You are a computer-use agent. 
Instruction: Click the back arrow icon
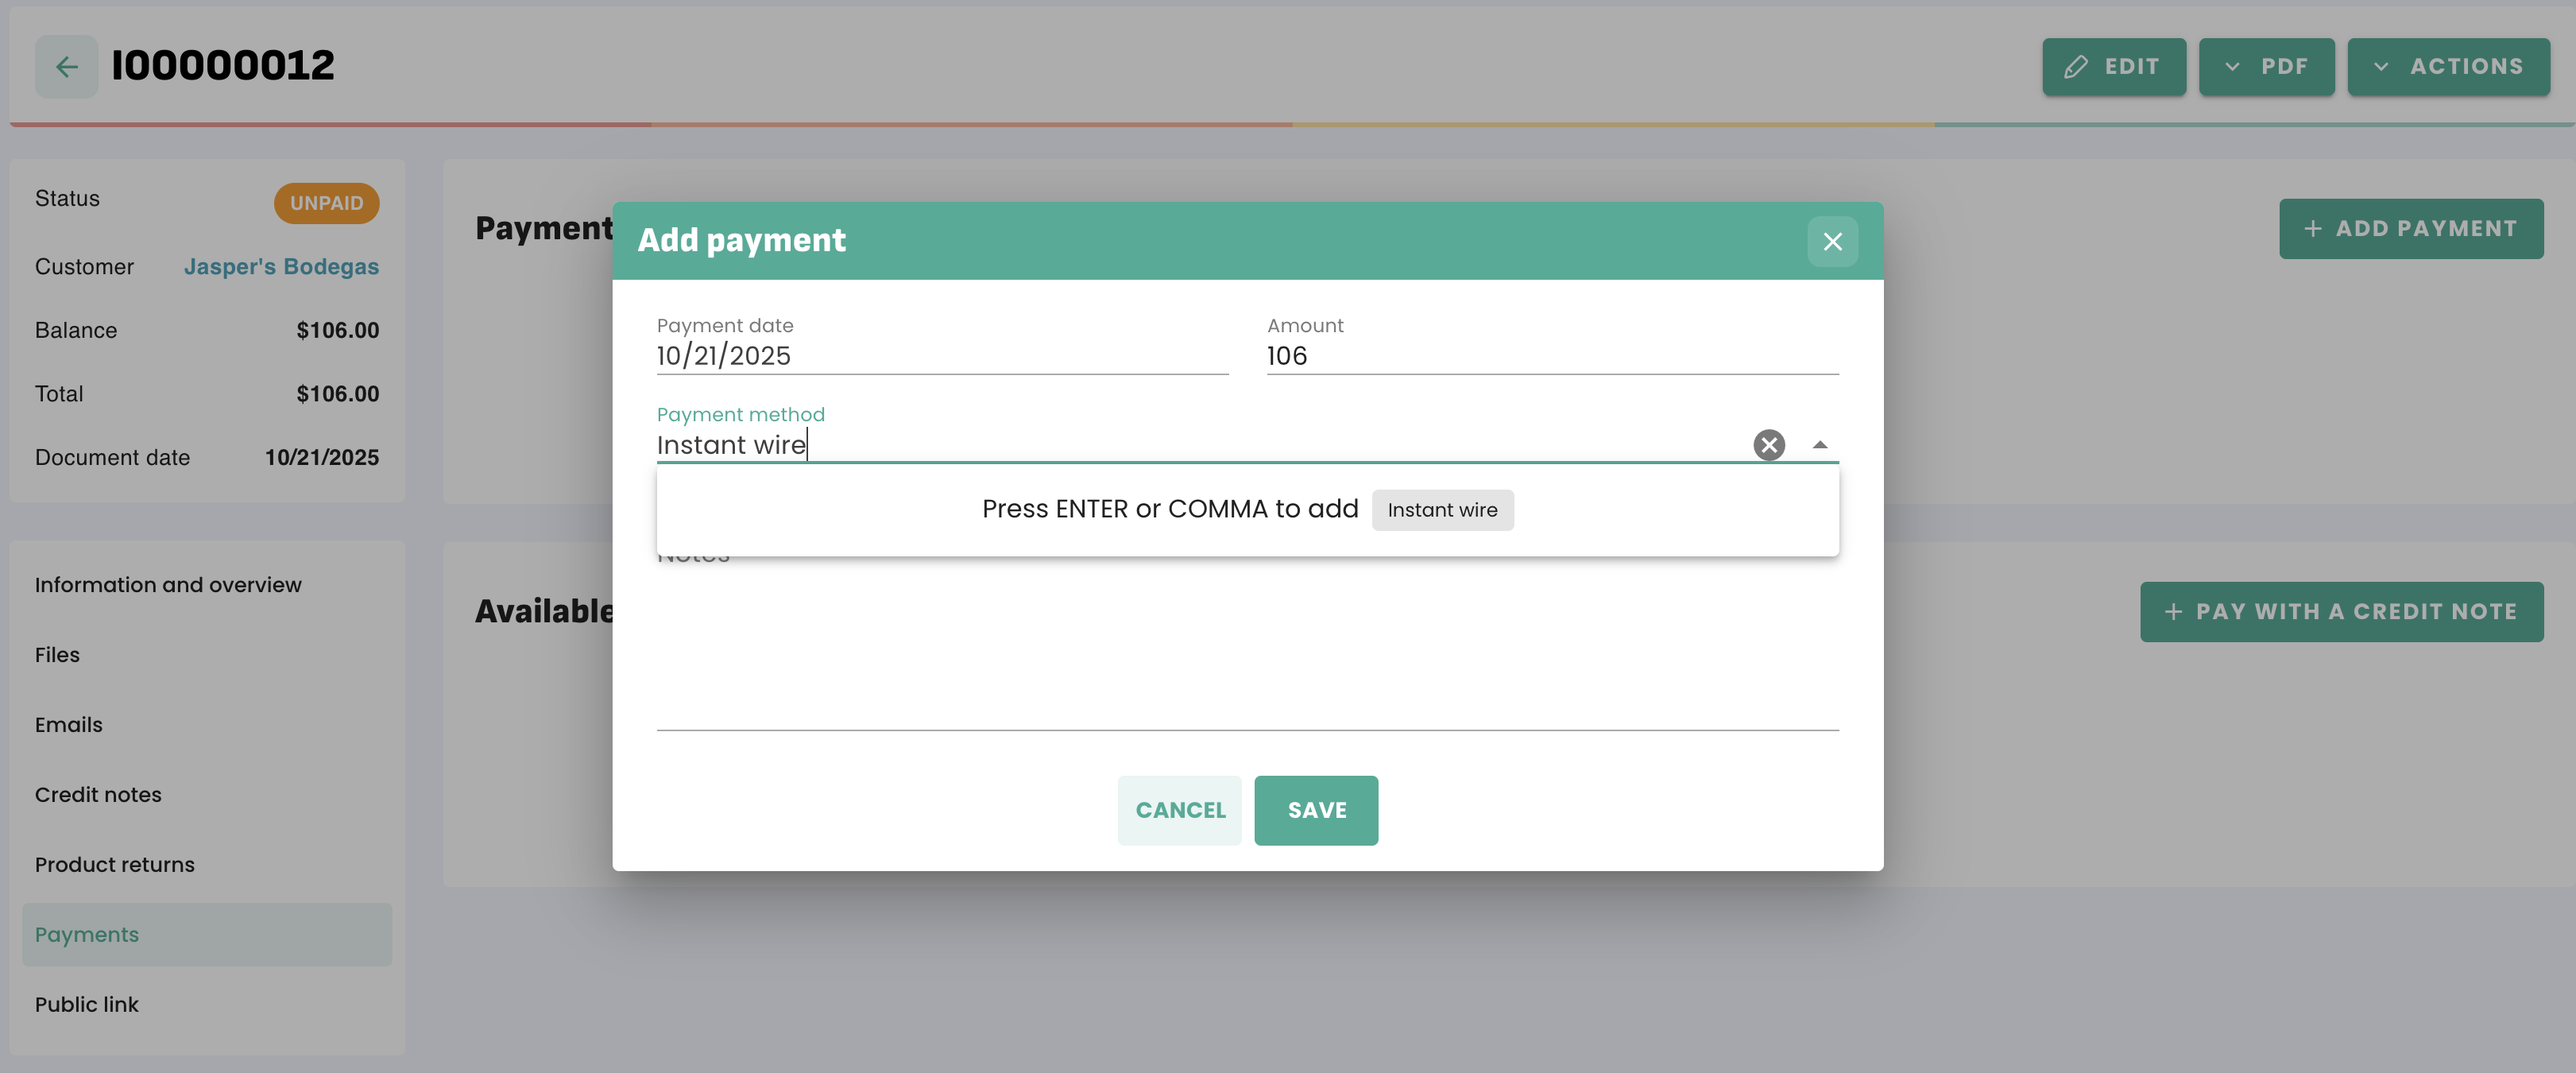point(66,67)
